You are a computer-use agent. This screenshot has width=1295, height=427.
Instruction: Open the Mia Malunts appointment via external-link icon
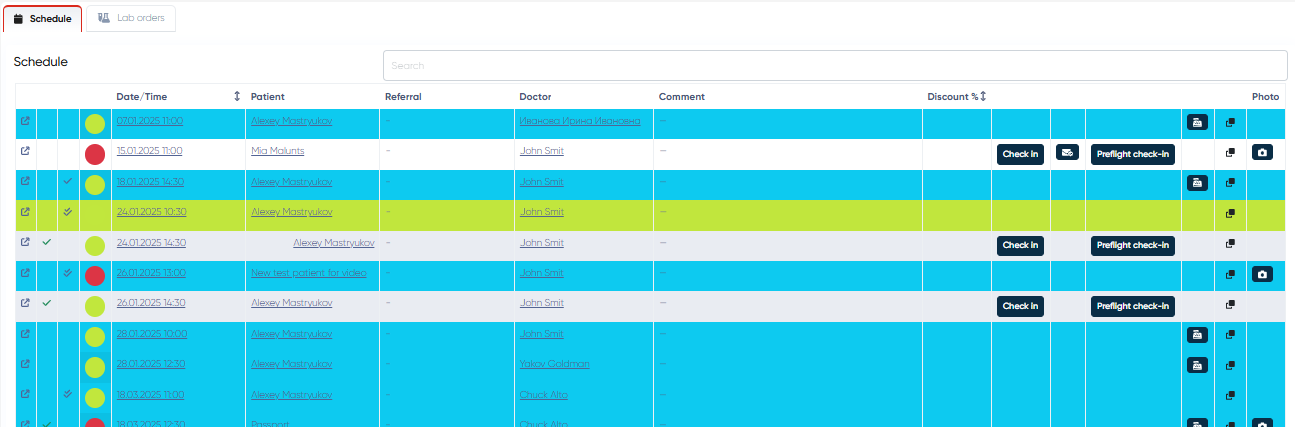click(x=25, y=151)
